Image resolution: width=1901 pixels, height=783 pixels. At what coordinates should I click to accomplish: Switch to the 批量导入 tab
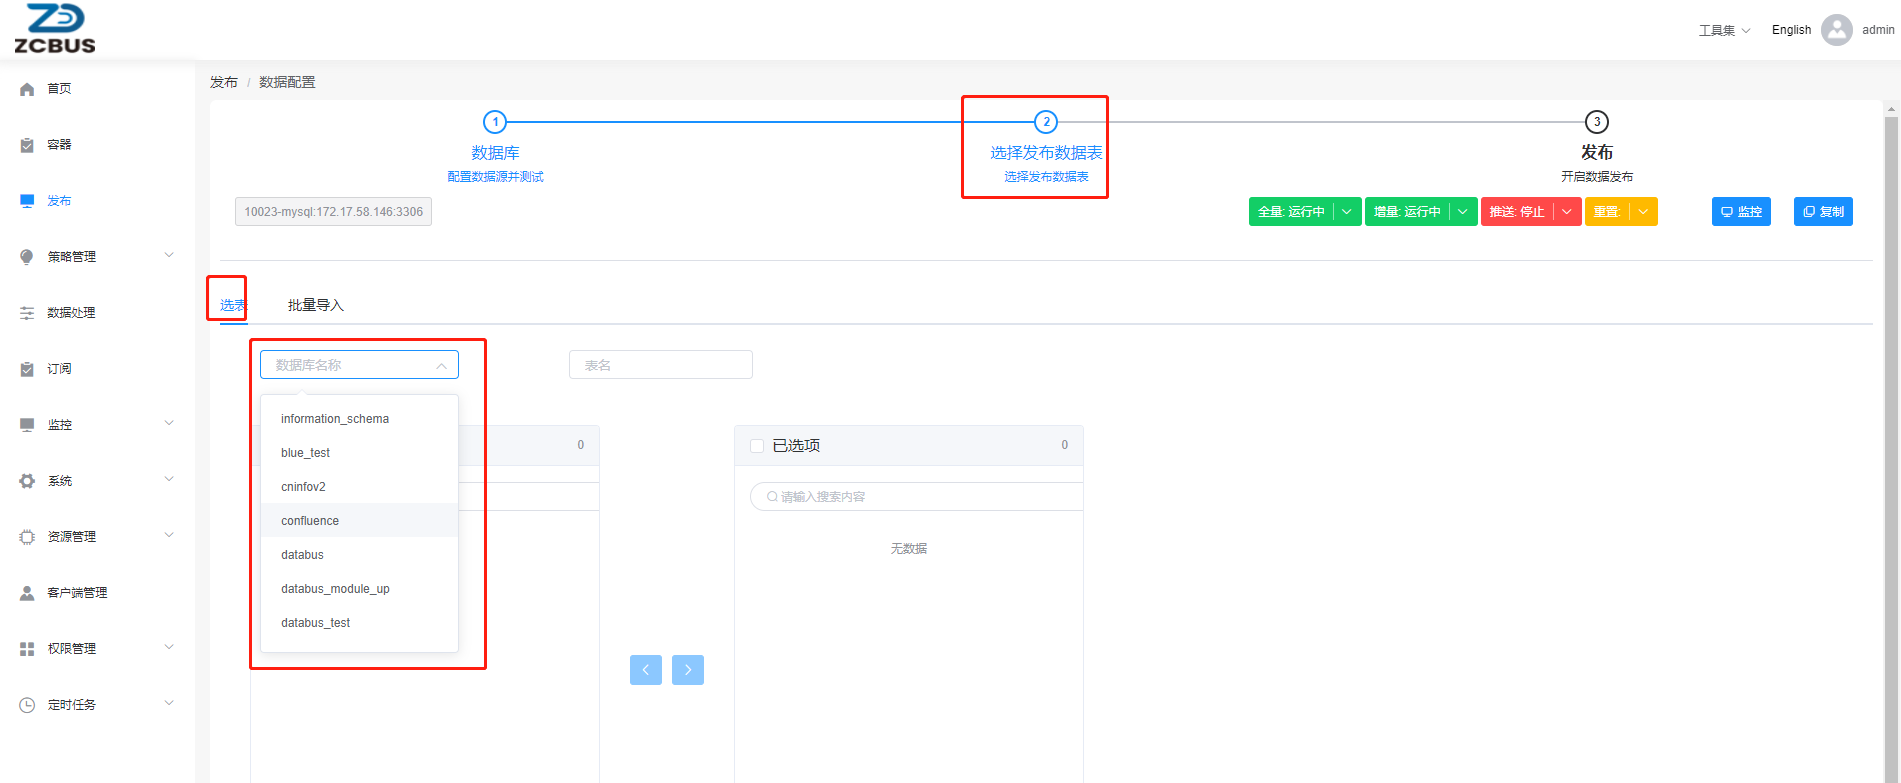[315, 305]
